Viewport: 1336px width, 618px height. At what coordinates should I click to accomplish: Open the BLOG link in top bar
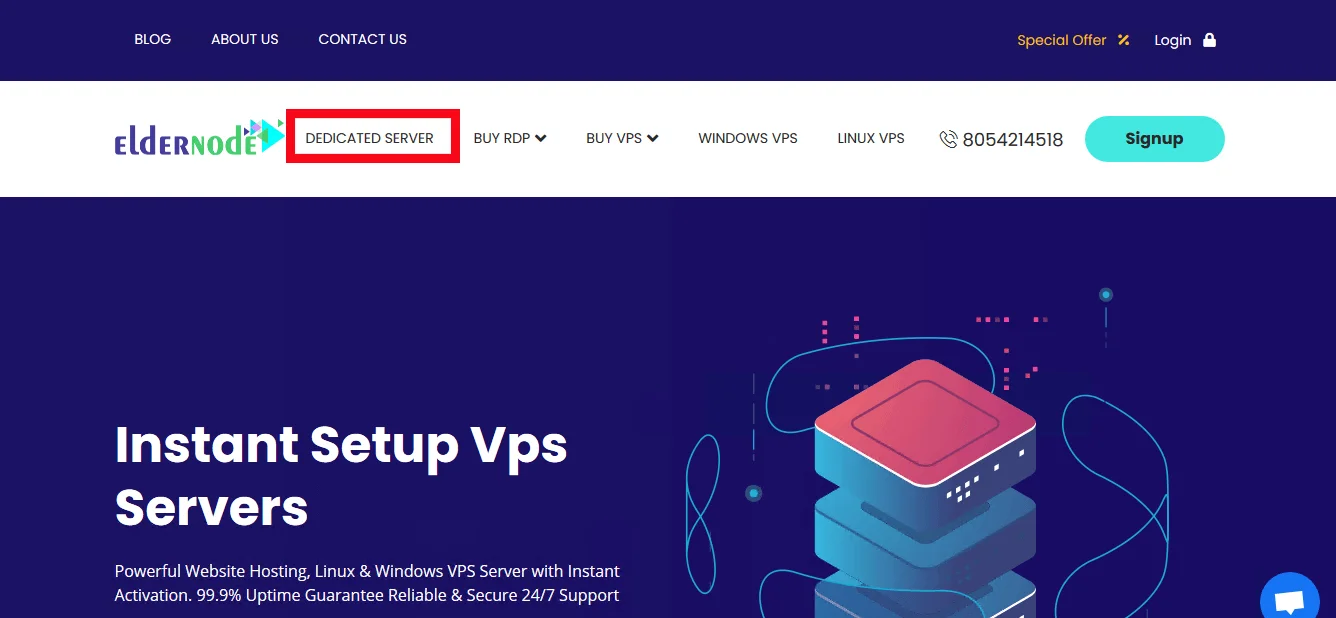click(152, 40)
